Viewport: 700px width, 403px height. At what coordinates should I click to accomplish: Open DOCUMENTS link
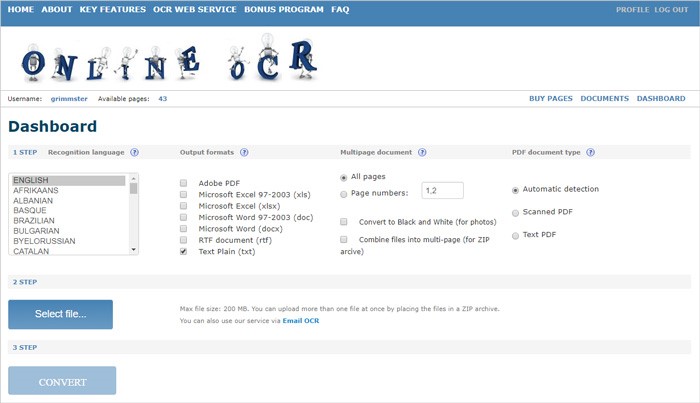(604, 99)
